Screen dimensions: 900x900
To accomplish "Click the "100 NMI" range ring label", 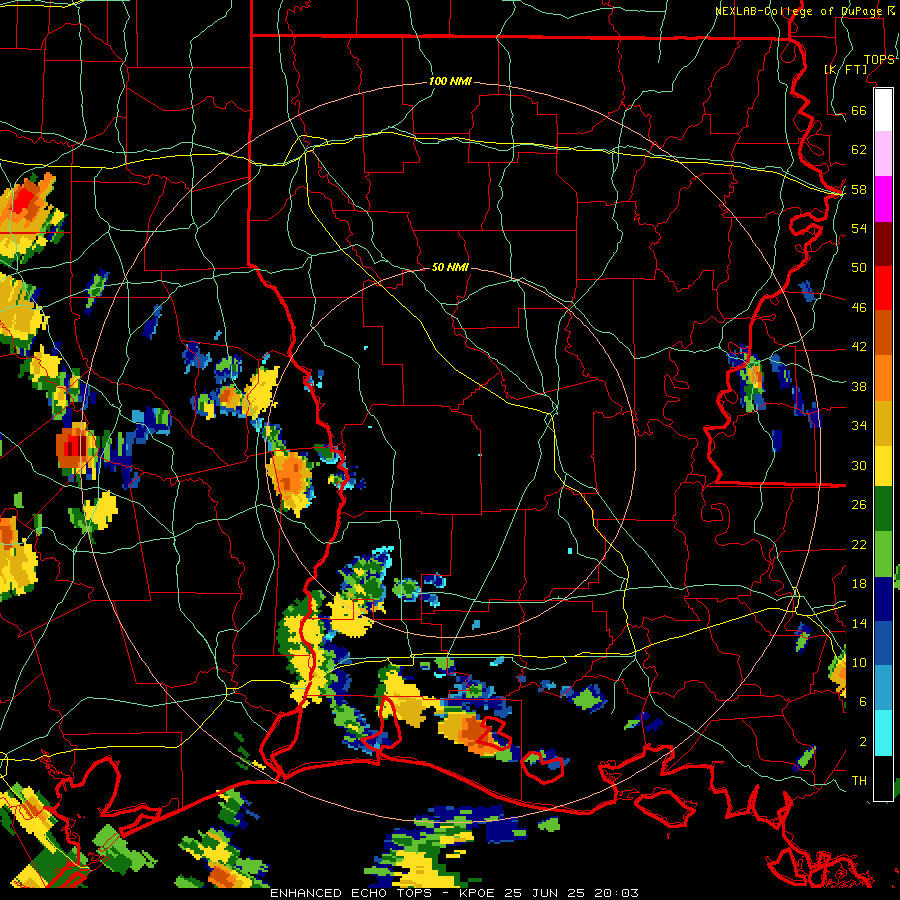I will coord(450,82).
